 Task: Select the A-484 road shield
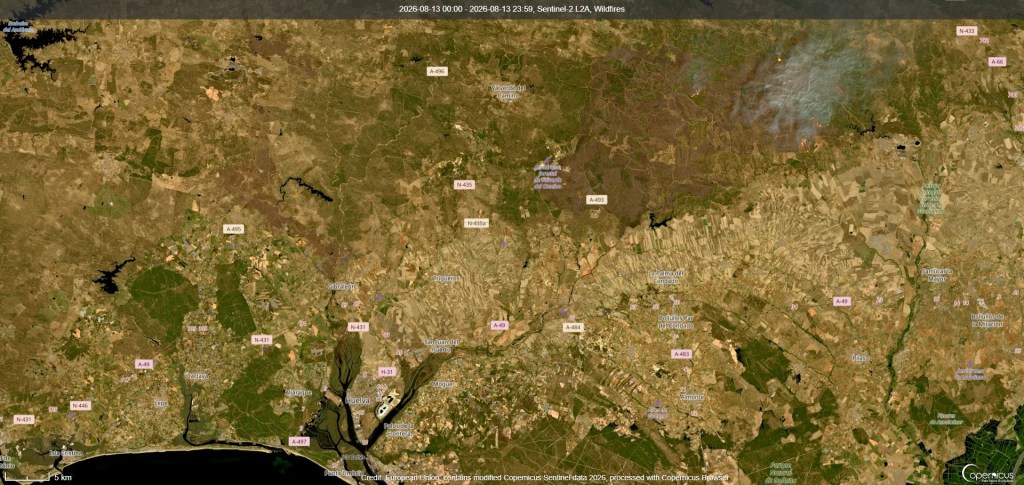(573, 327)
